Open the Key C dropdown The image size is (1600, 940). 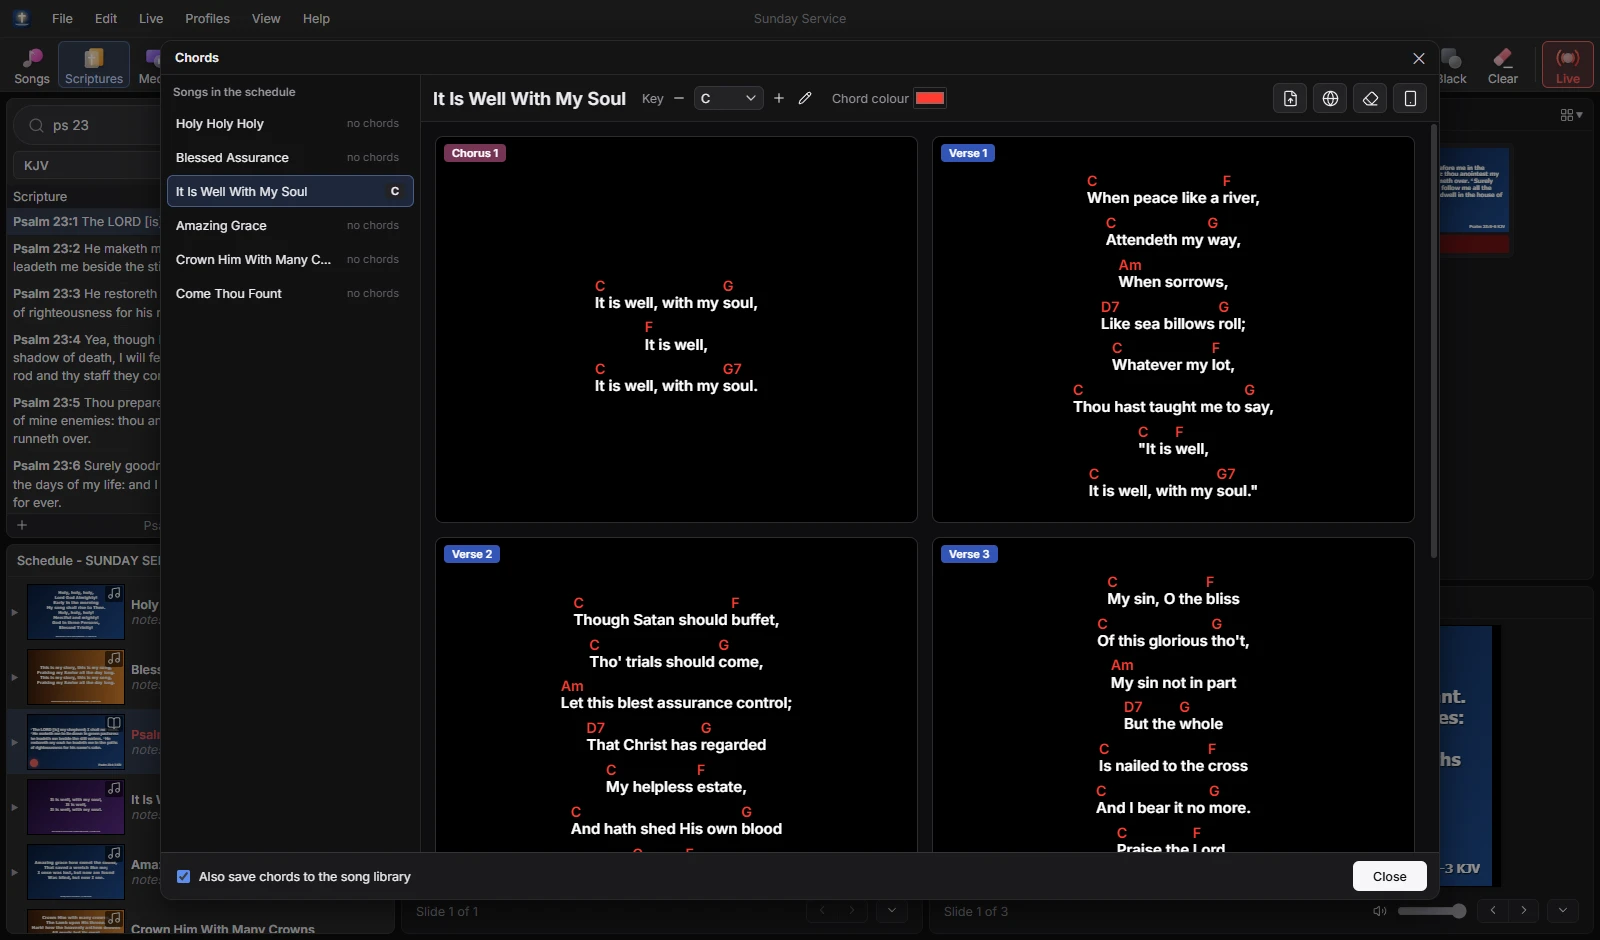[x=728, y=98]
